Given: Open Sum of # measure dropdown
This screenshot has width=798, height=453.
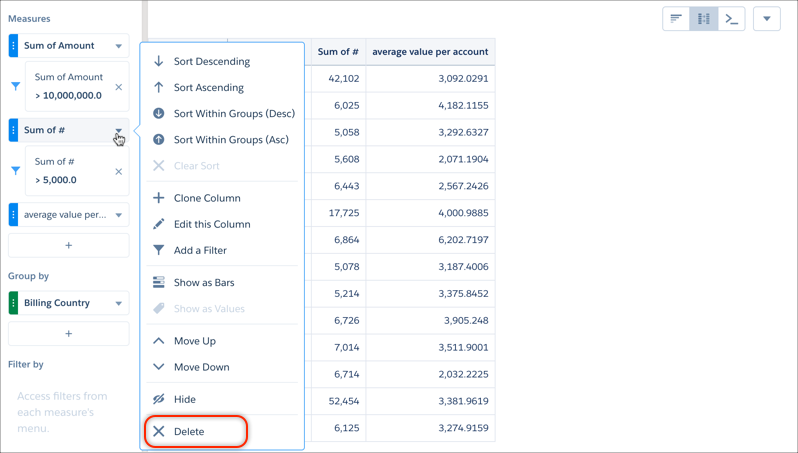Looking at the screenshot, I should coord(119,130).
